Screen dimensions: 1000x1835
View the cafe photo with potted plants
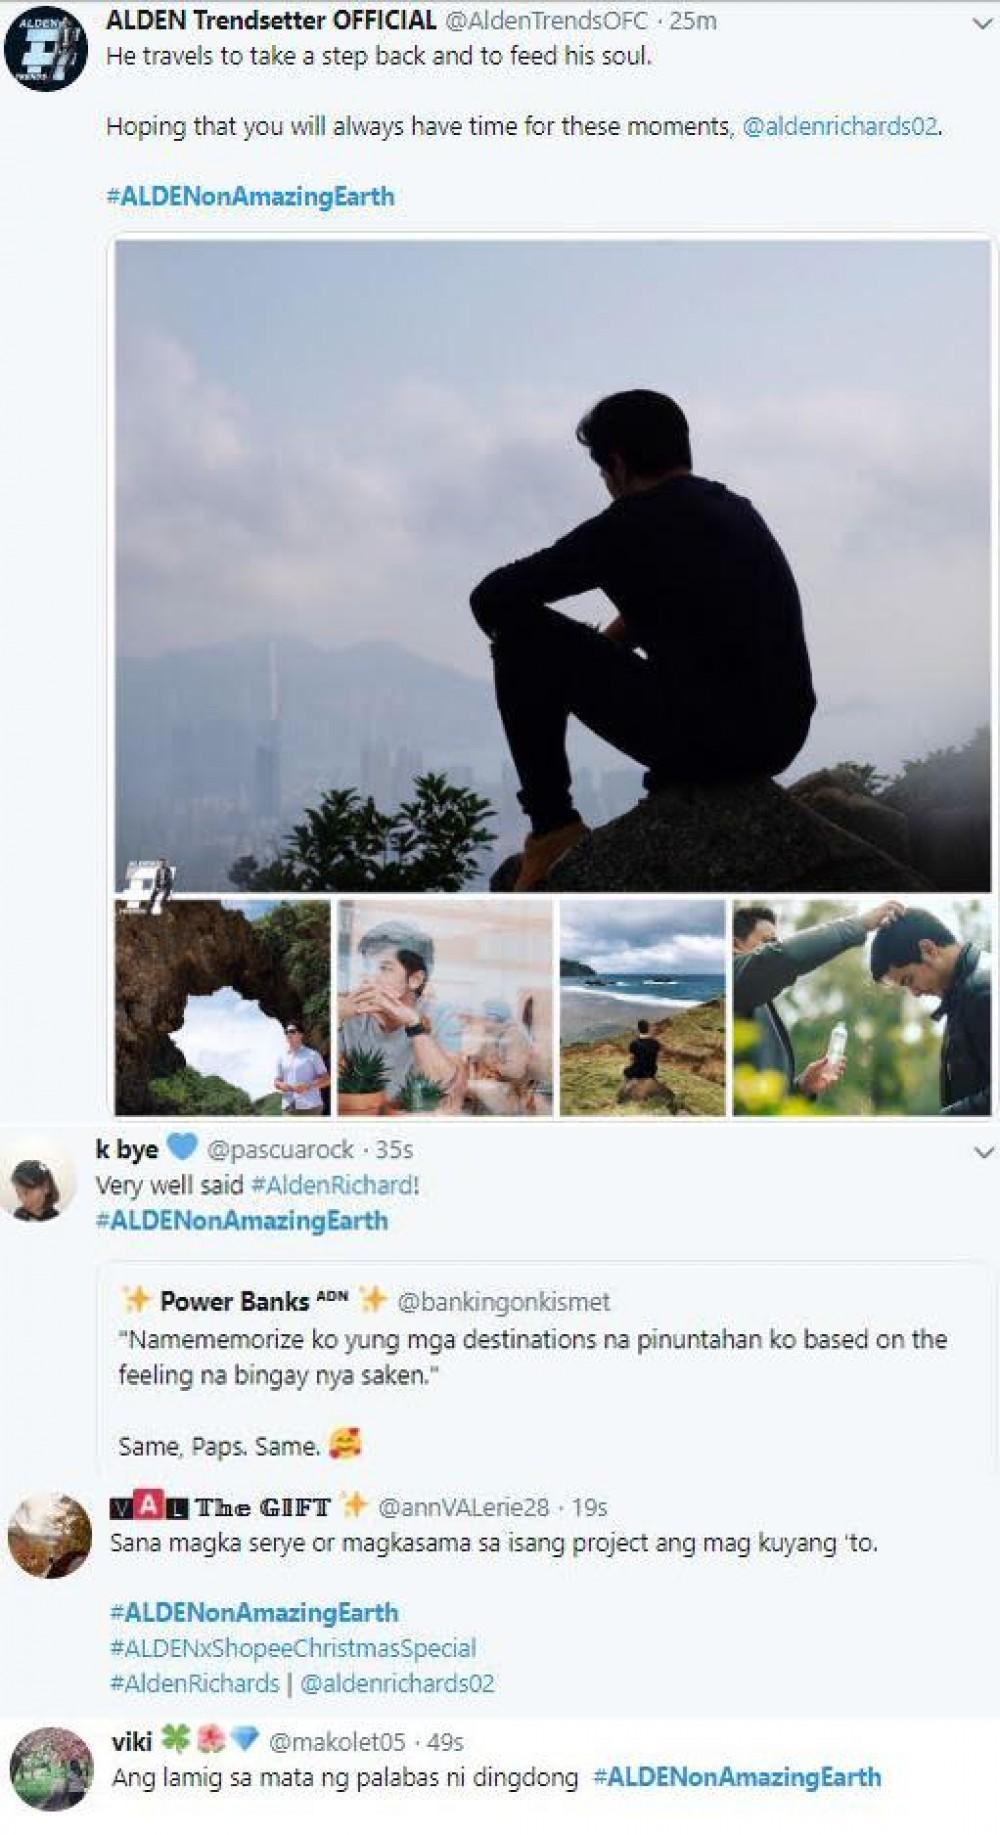pyautogui.click(x=444, y=1007)
